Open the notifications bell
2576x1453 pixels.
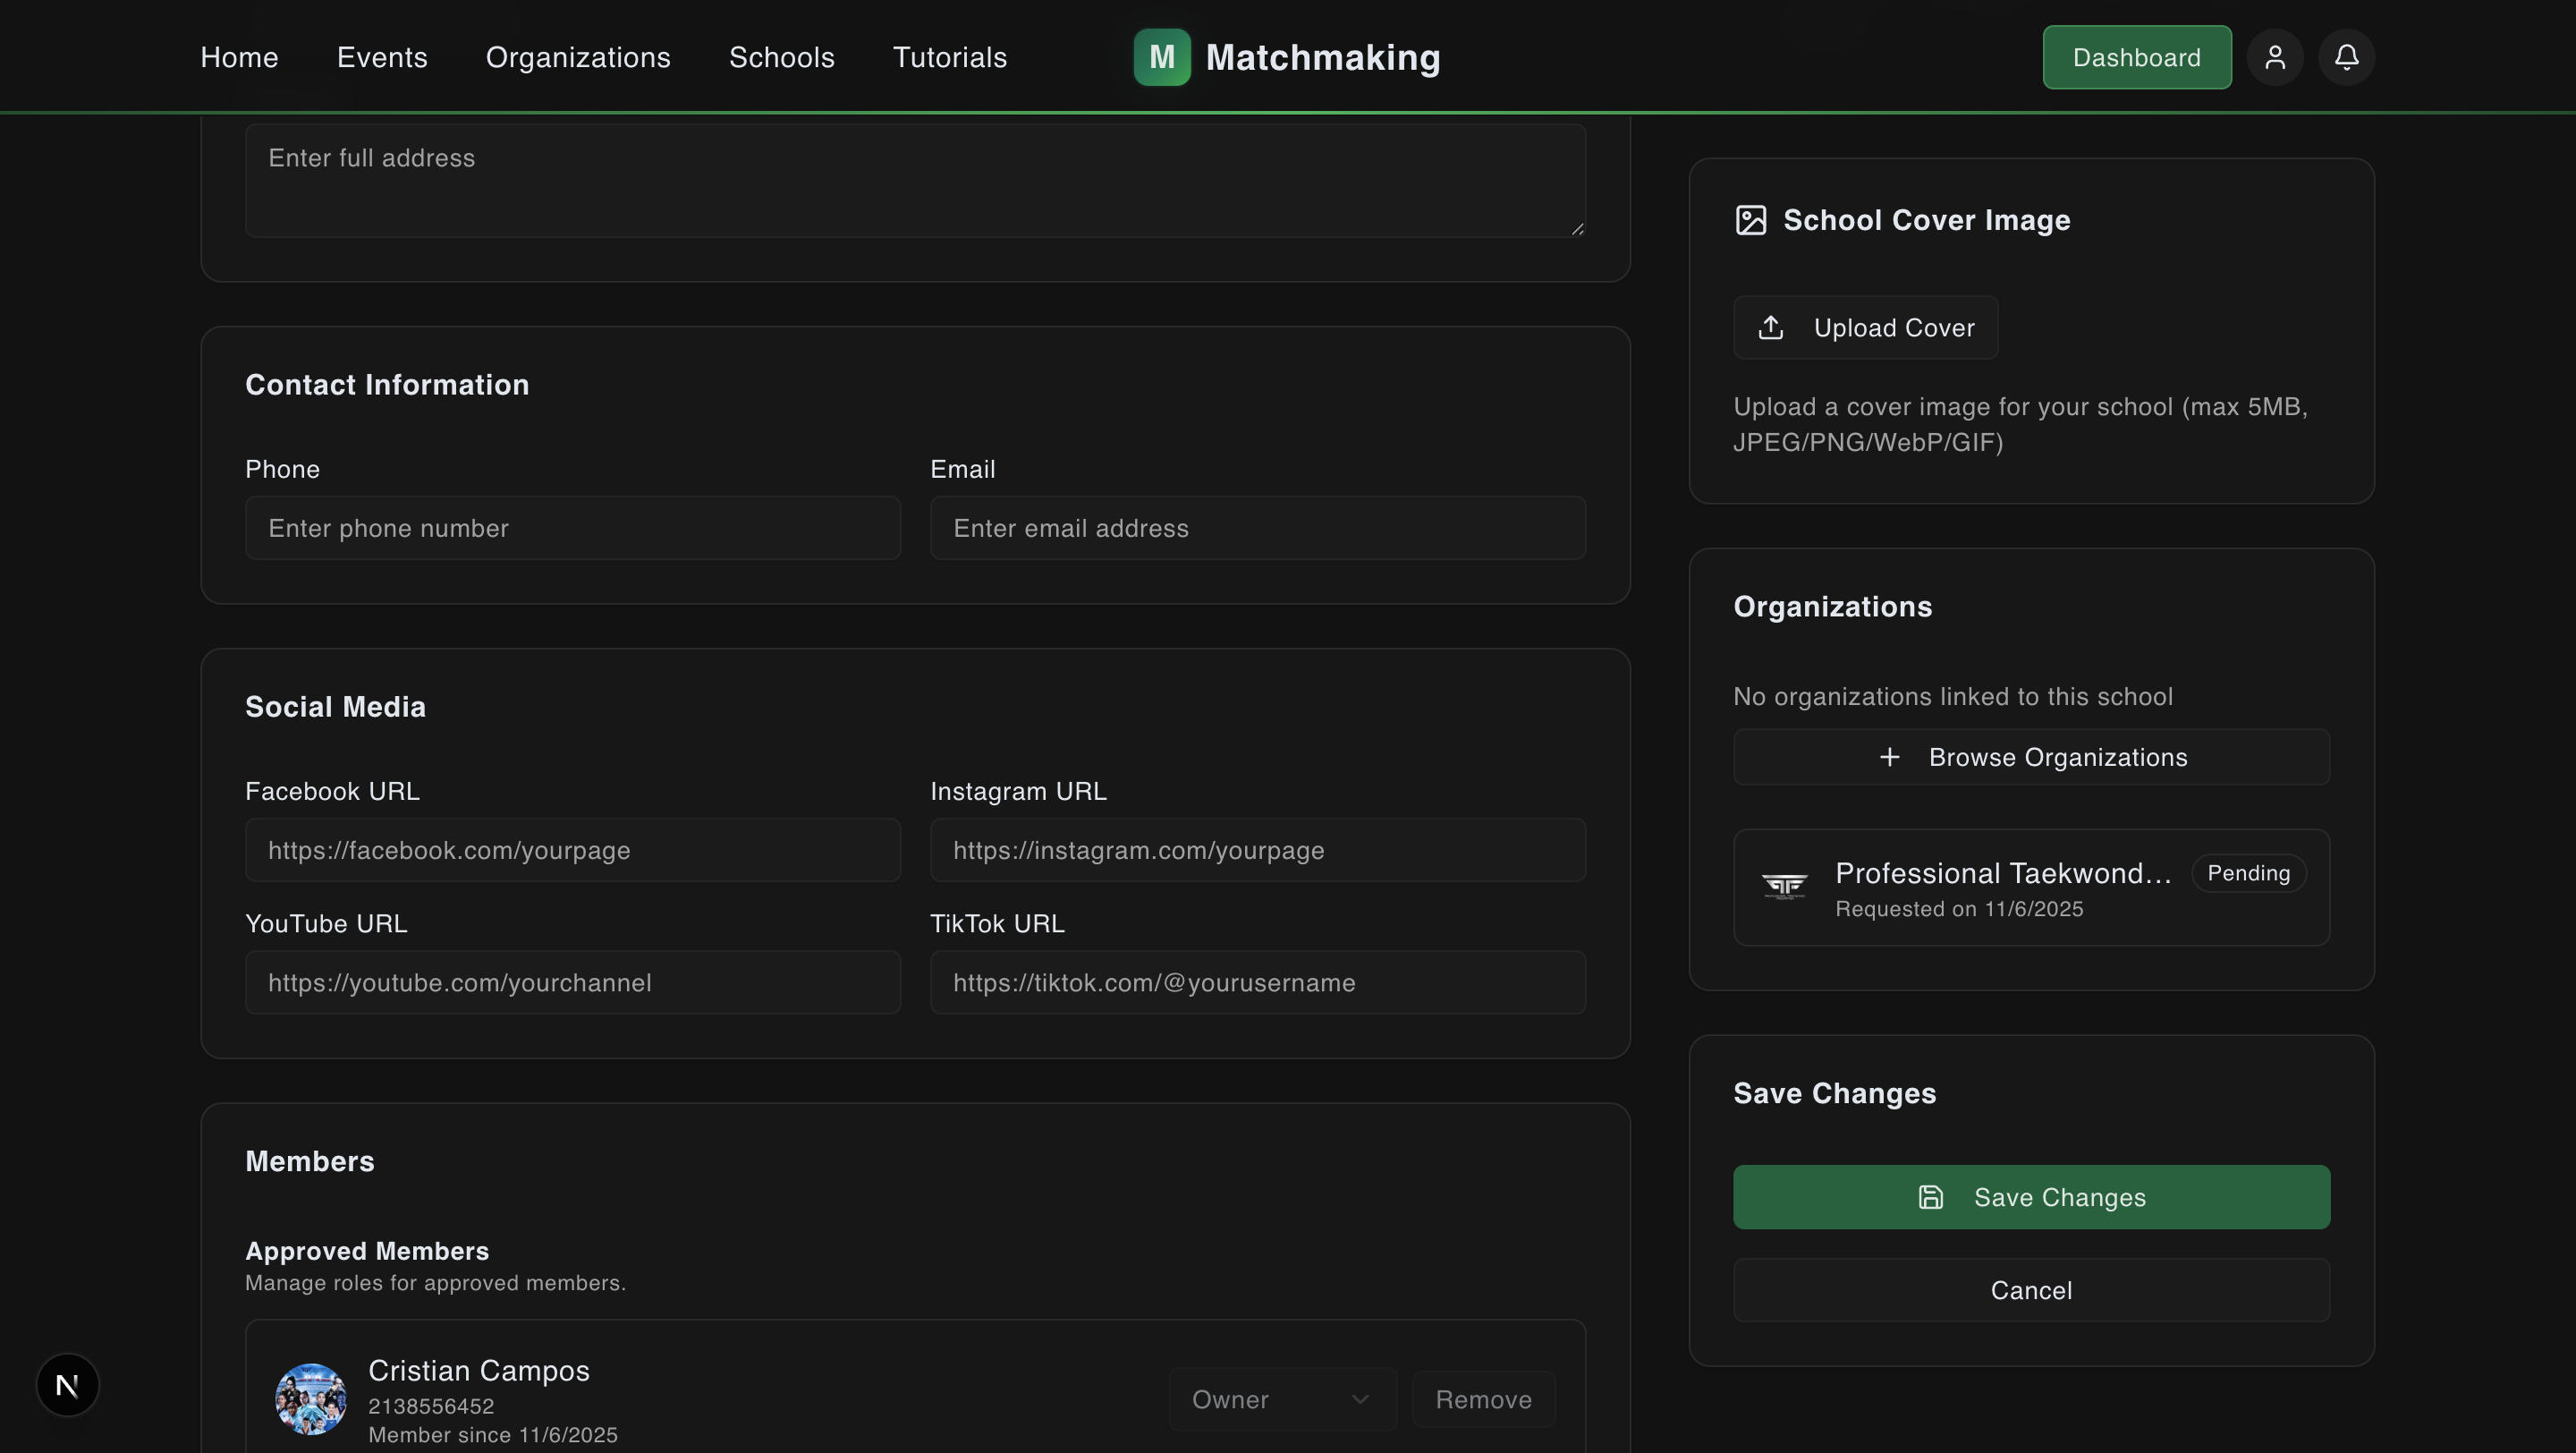point(2346,57)
